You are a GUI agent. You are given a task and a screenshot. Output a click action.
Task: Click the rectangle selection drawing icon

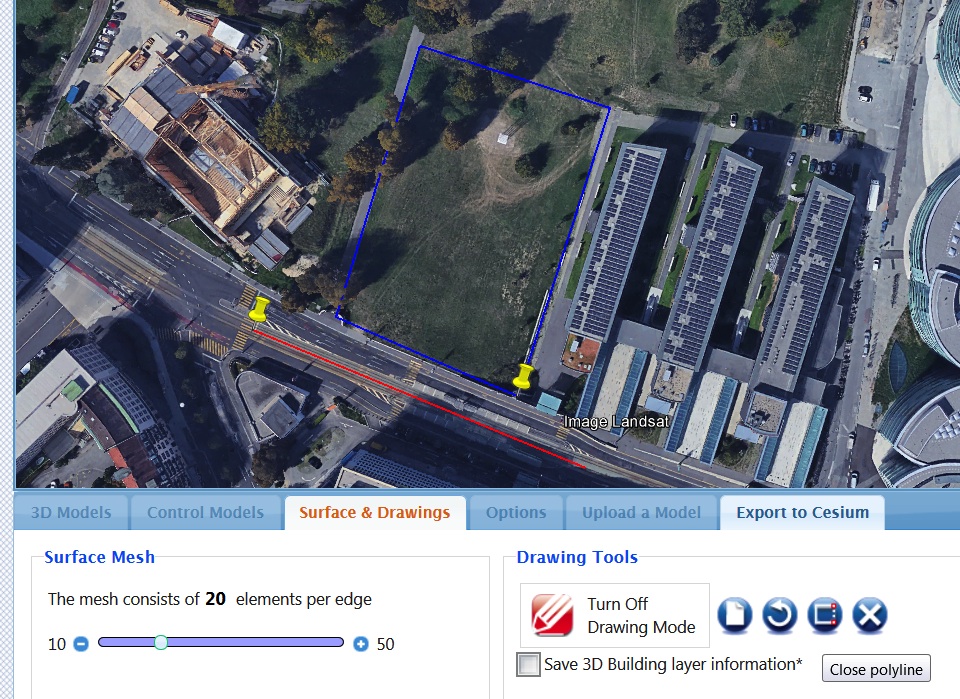click(x=824, y=615)
